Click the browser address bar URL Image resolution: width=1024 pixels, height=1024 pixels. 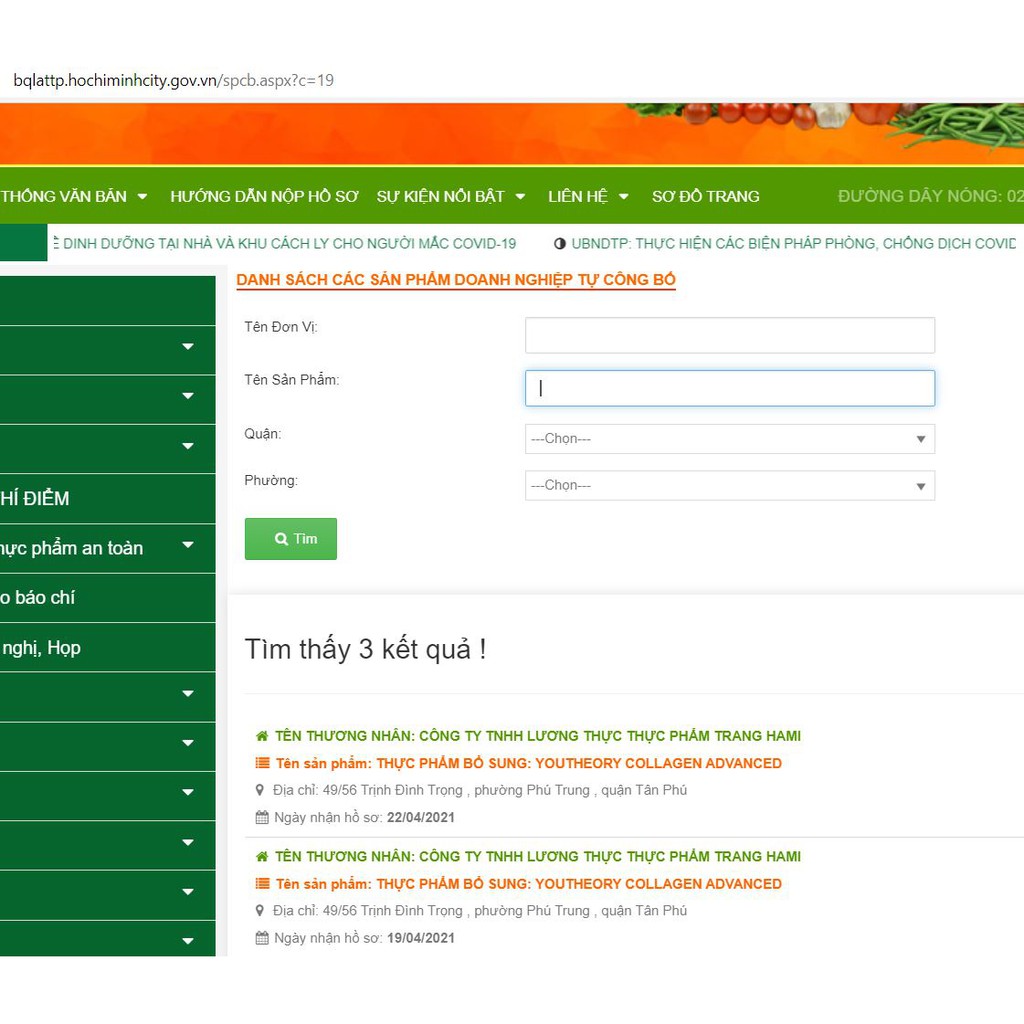174,80
